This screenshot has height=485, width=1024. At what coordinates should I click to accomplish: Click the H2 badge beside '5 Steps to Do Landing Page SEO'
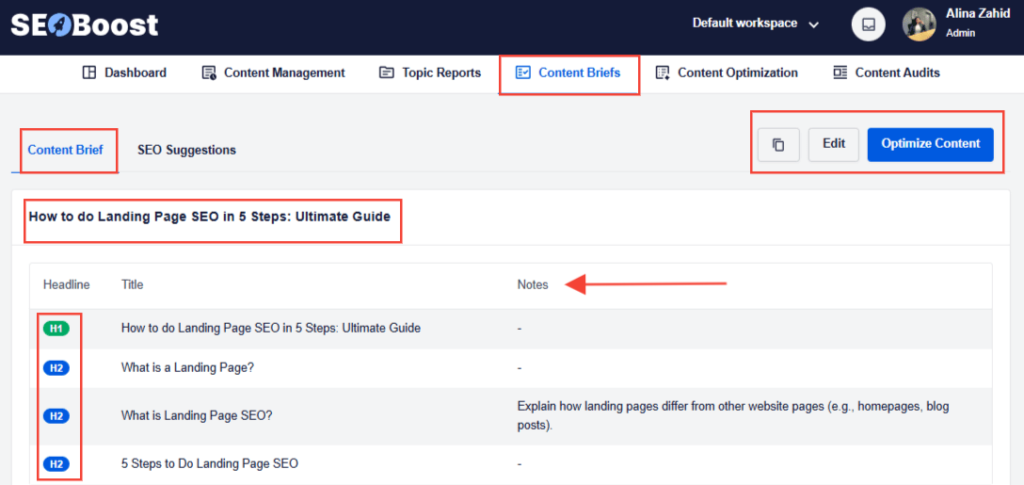pos(56,464)
